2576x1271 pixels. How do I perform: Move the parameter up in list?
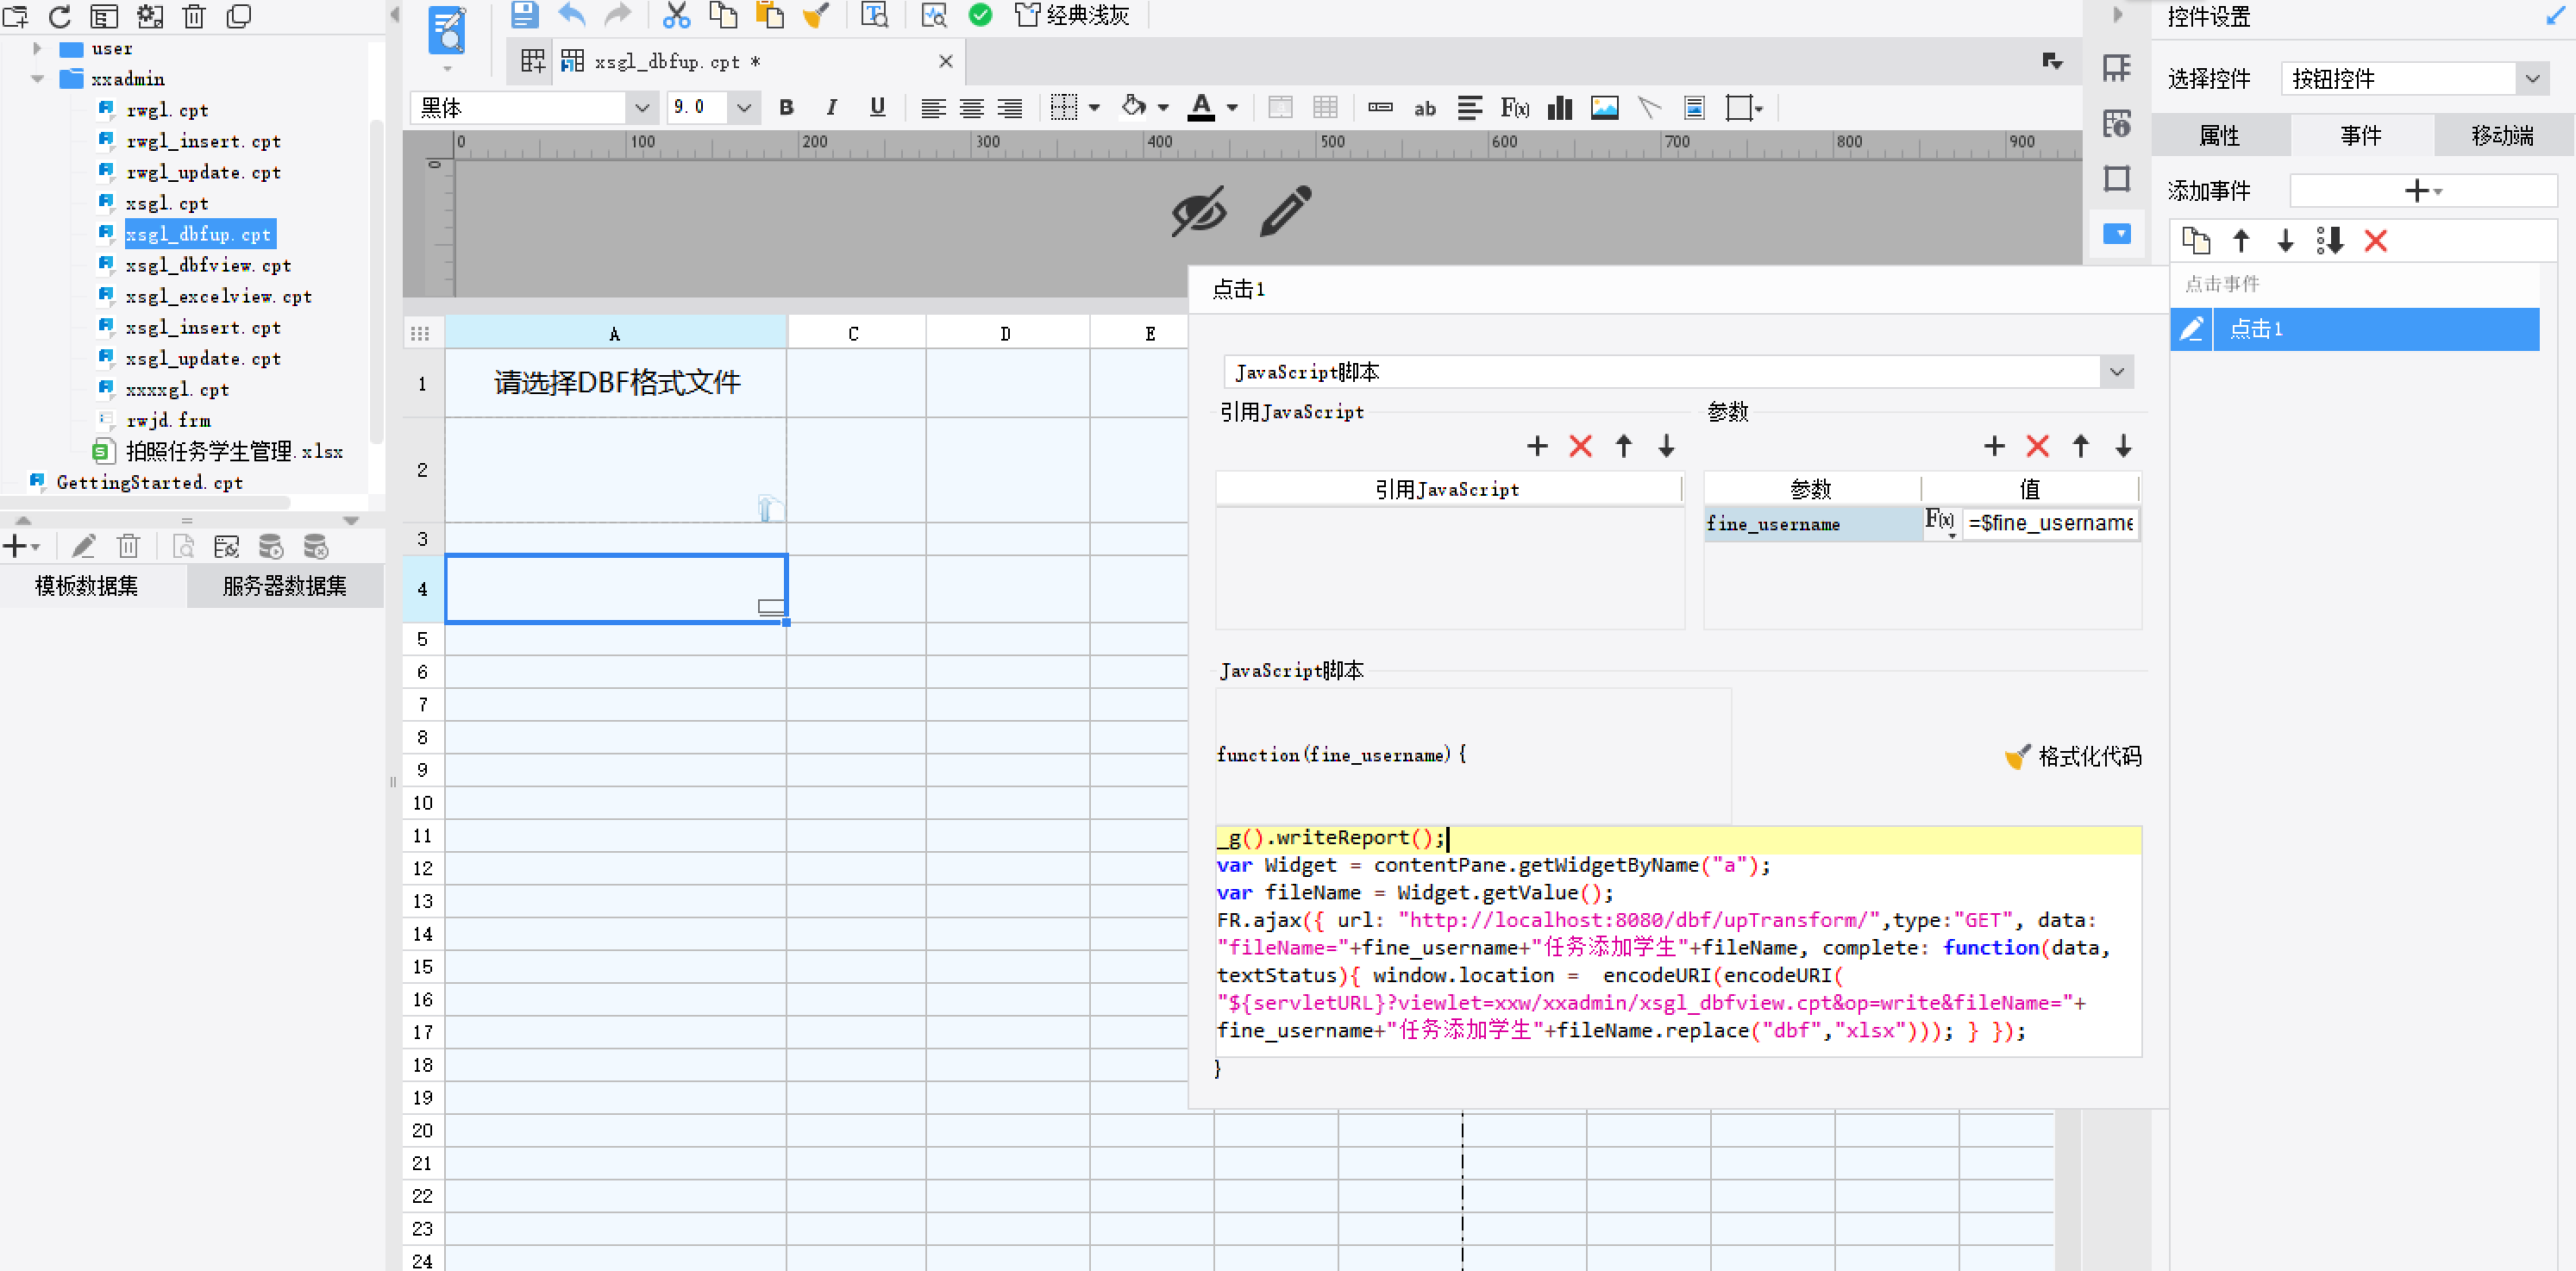click(2080, 446)
